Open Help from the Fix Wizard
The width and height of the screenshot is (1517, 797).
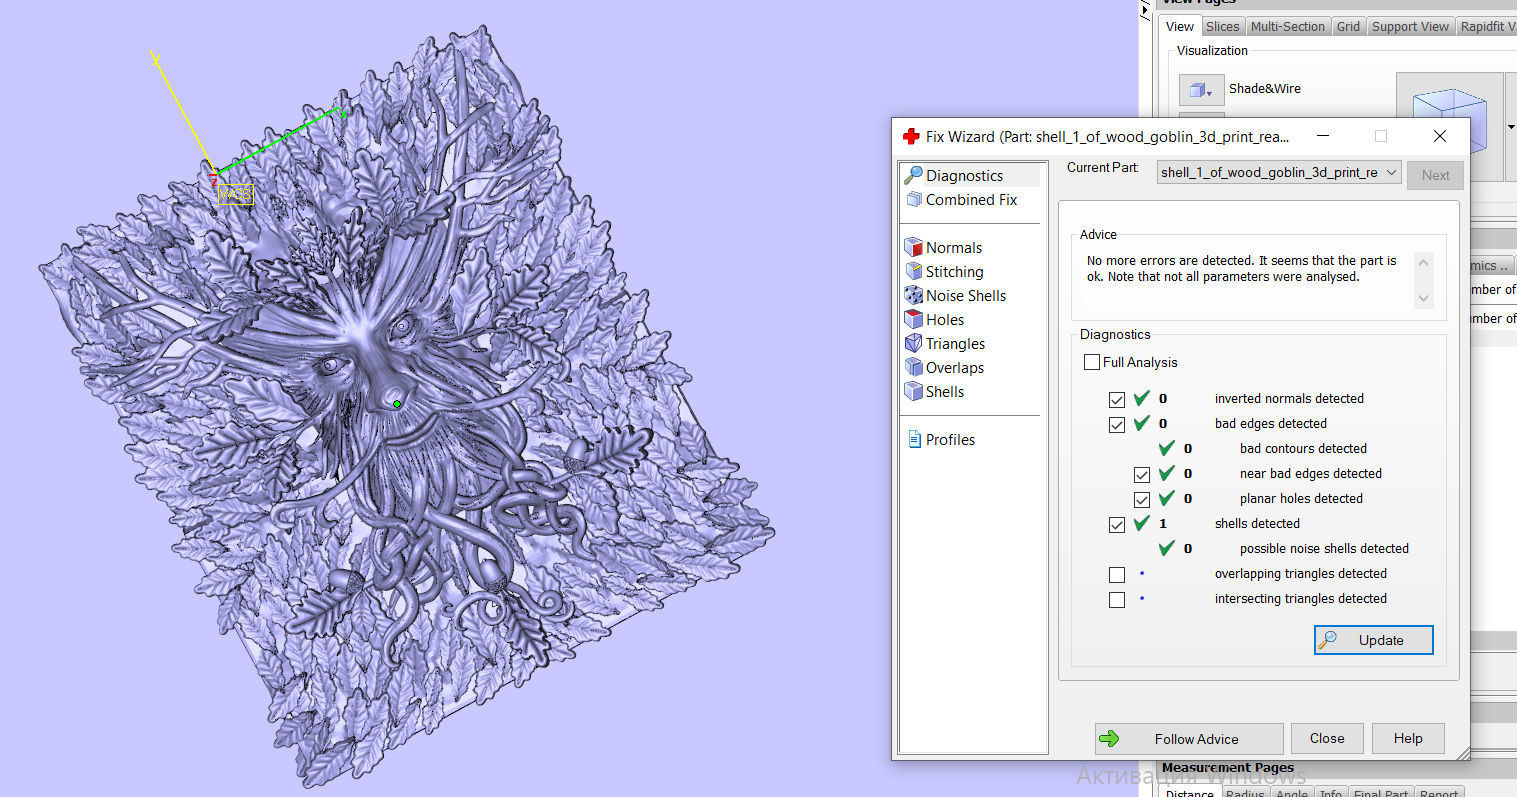[1408, 738]
